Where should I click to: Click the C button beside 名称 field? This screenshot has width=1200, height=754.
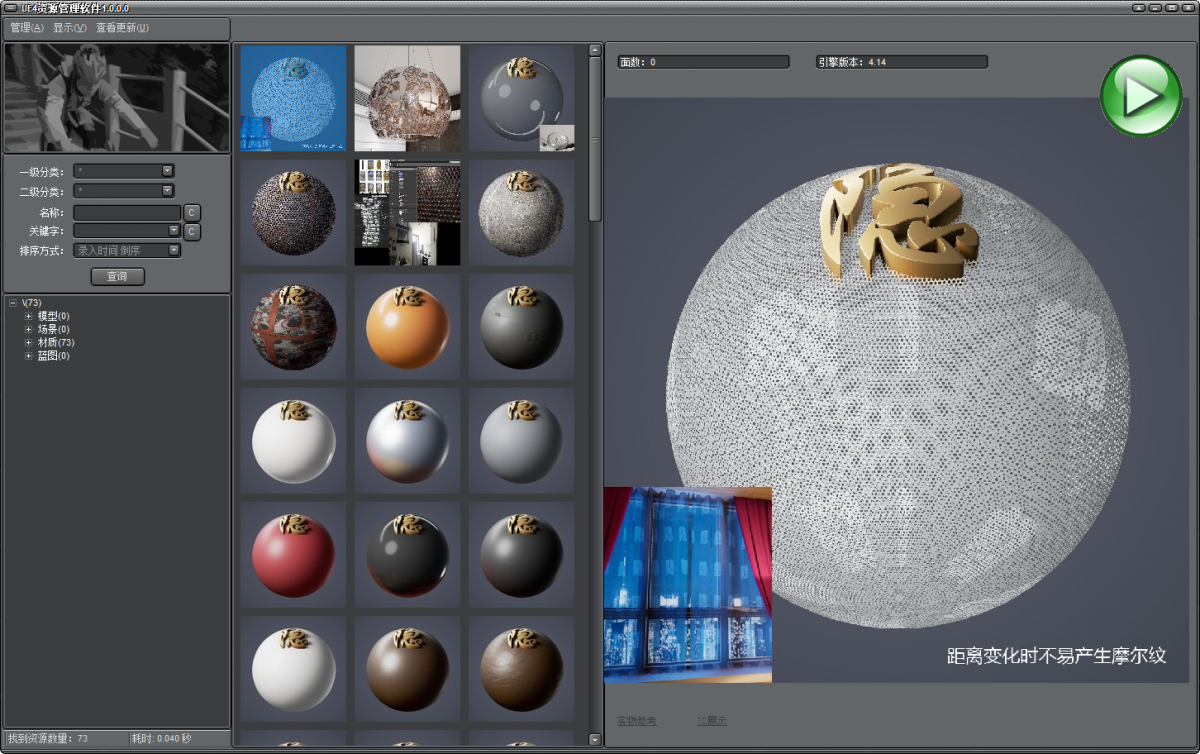tap(192, 213)
